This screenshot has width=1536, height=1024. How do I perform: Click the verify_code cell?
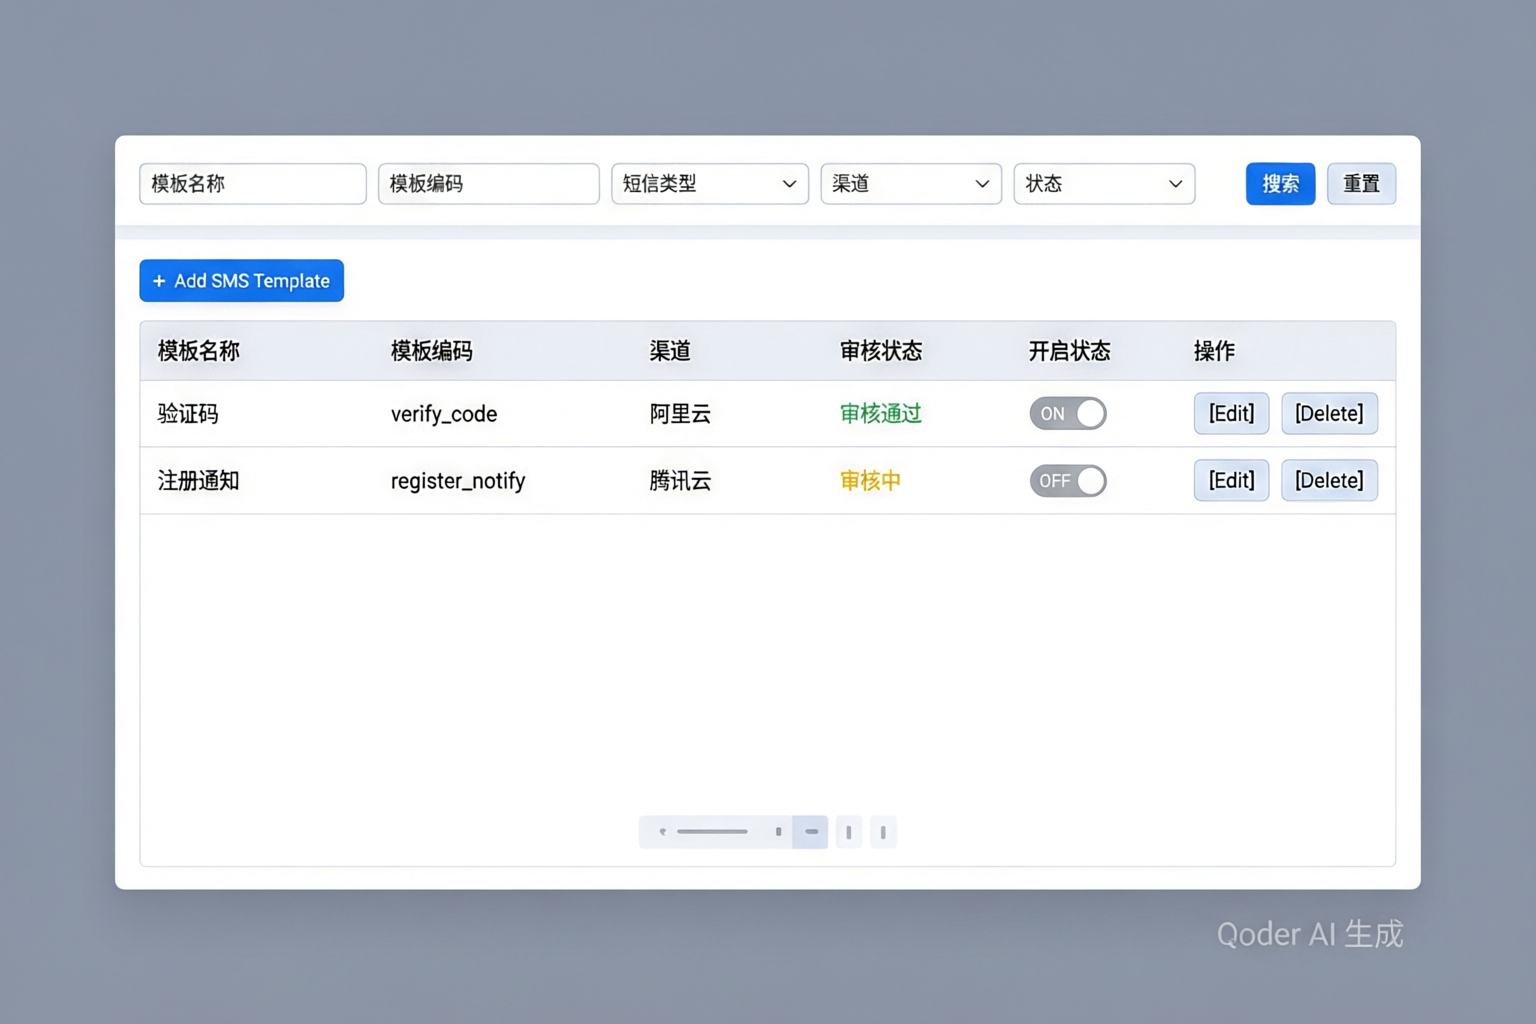coord(444,414)
